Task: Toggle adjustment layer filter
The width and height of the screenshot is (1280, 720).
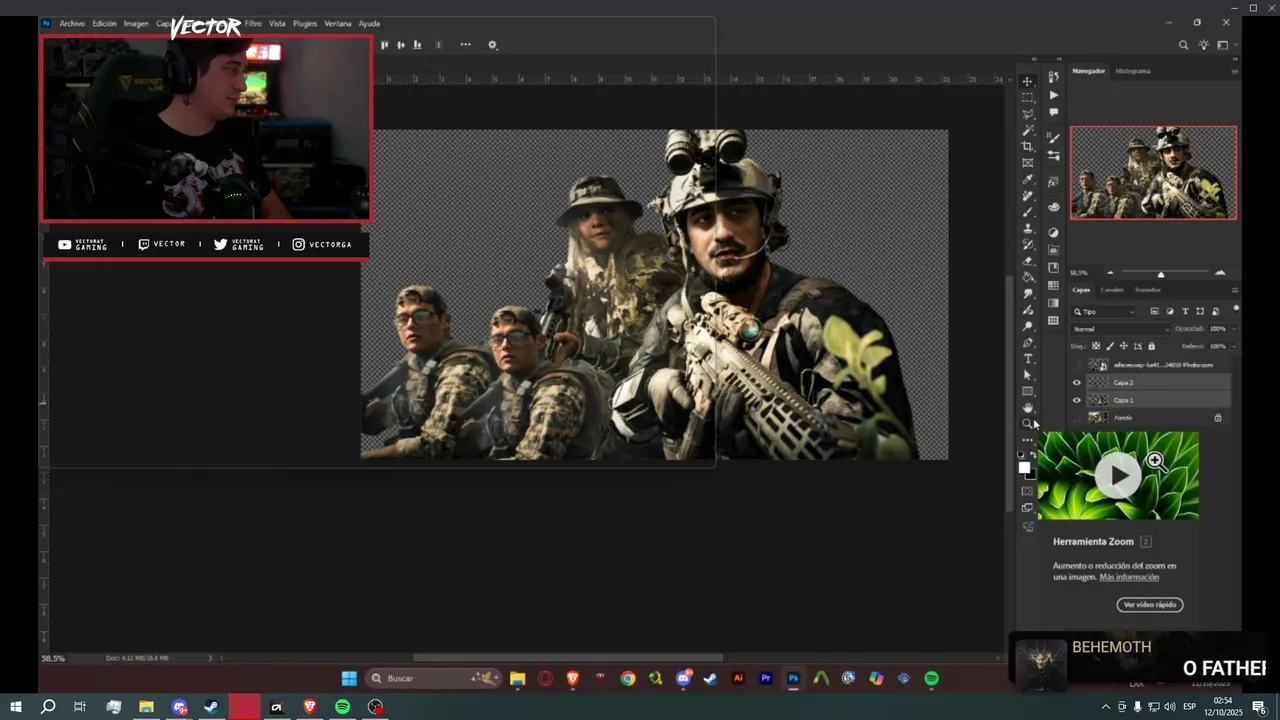Action: (1170, 311)
